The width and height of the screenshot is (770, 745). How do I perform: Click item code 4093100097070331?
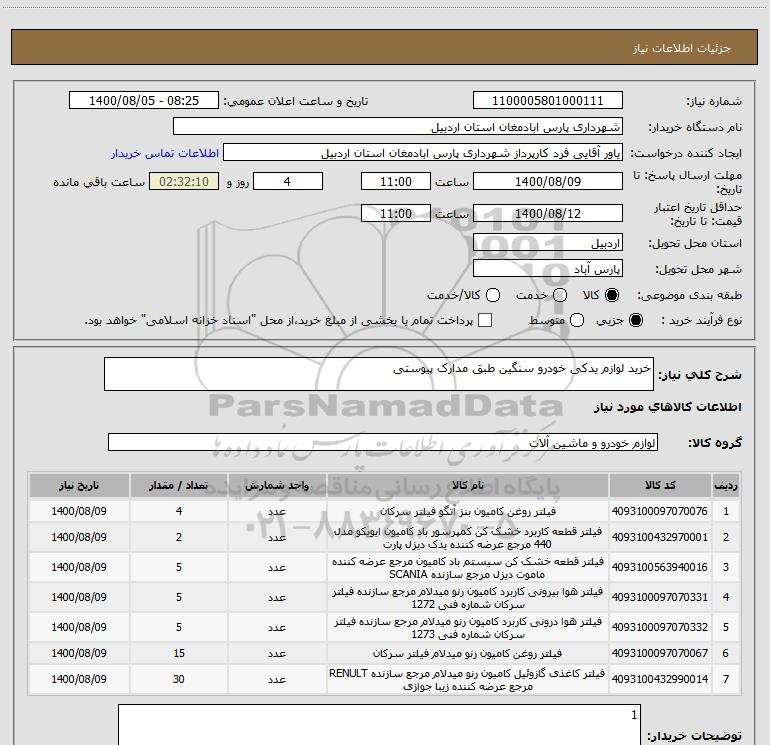click(660, 597)
